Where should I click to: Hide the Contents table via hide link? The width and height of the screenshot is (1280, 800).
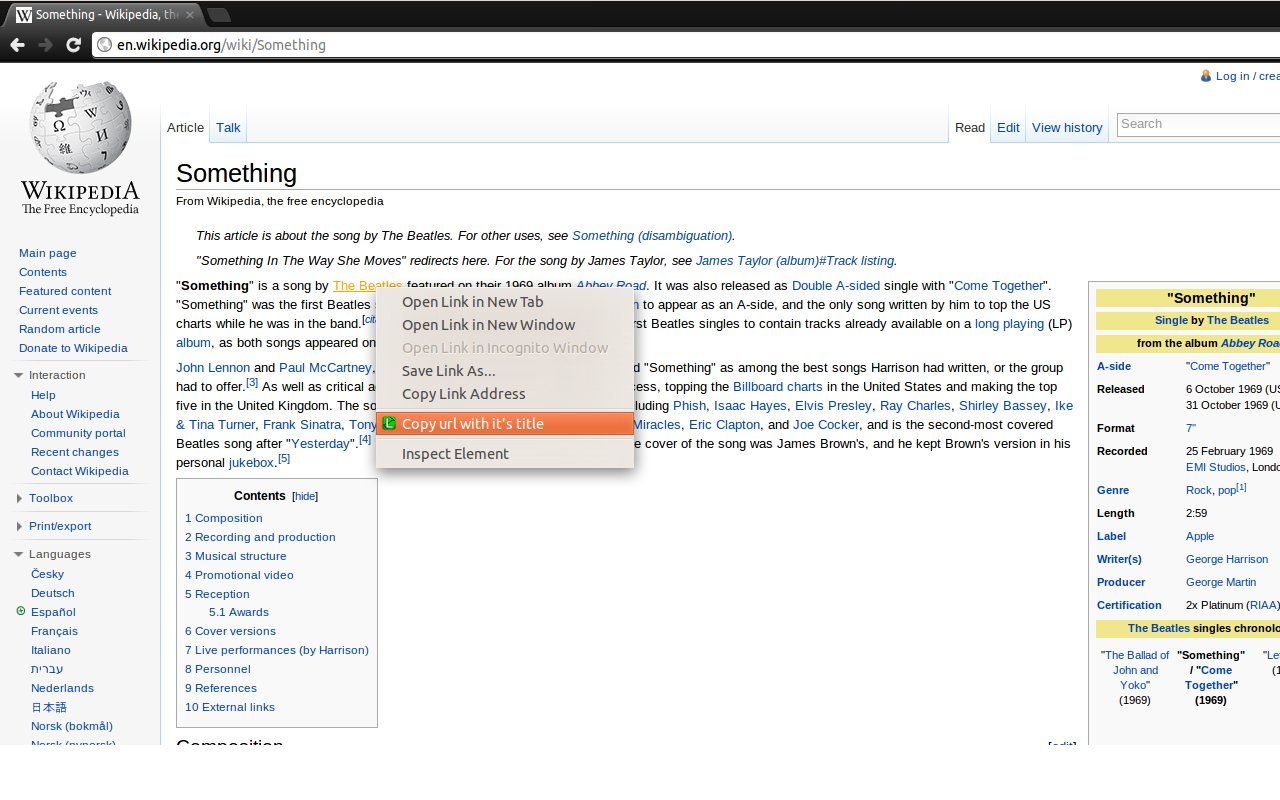click(305, 497)
